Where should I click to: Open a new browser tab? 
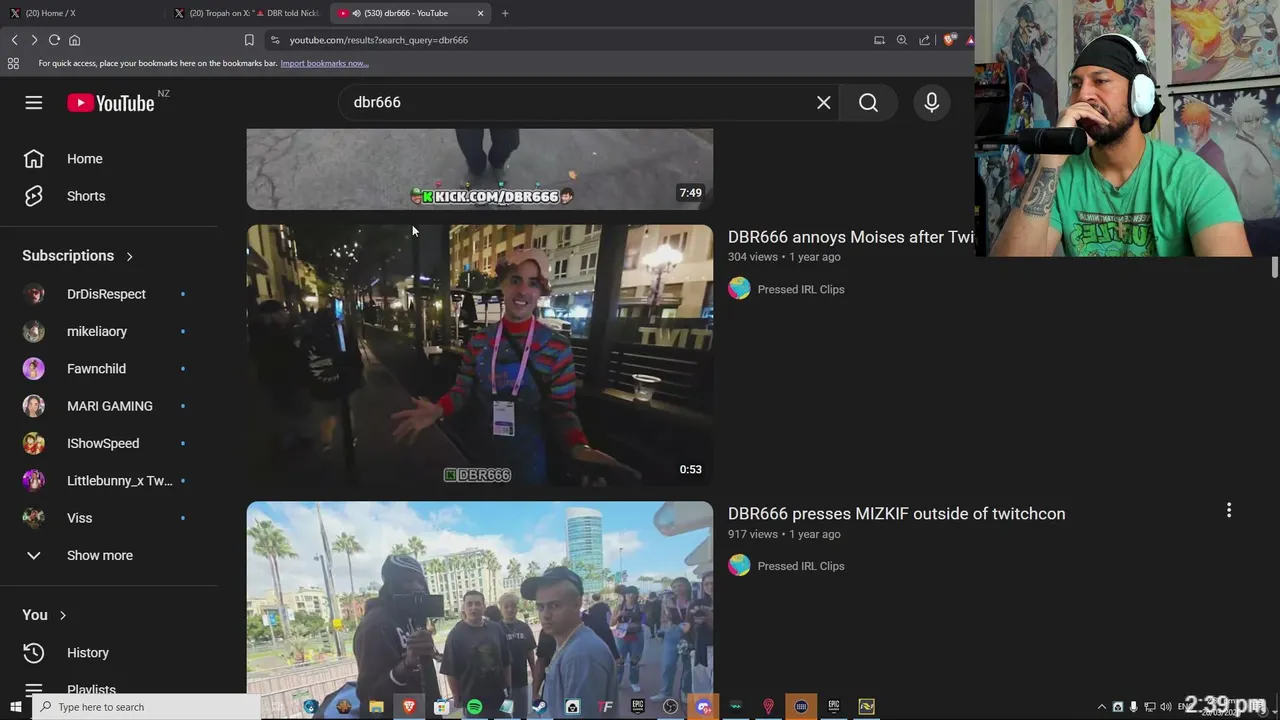(x=505, y=13)
